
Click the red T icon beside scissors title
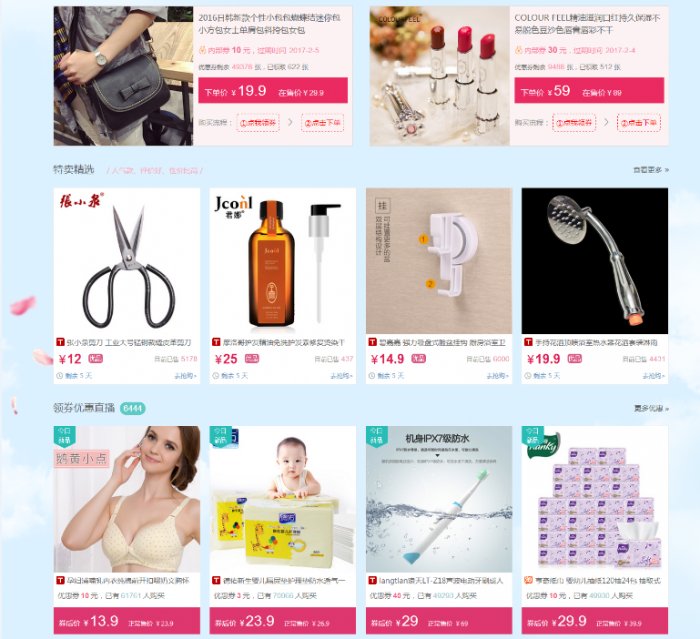(60, 342)
